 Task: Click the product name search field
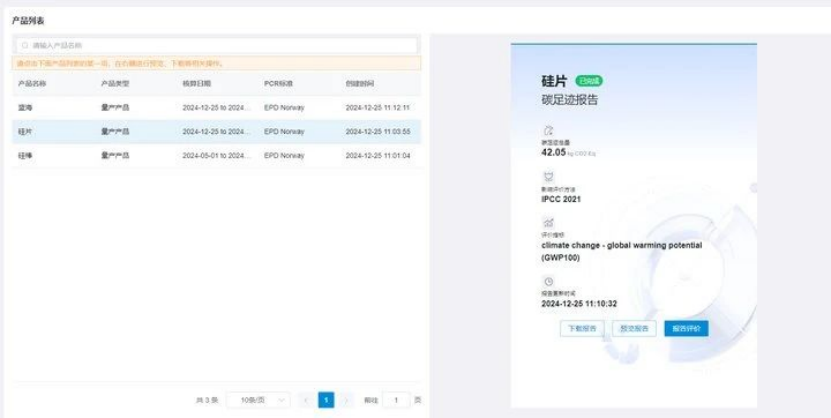click(220, 46)
